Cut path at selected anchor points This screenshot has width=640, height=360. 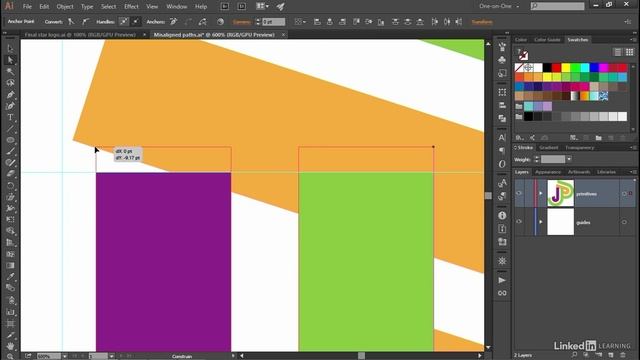202,22
